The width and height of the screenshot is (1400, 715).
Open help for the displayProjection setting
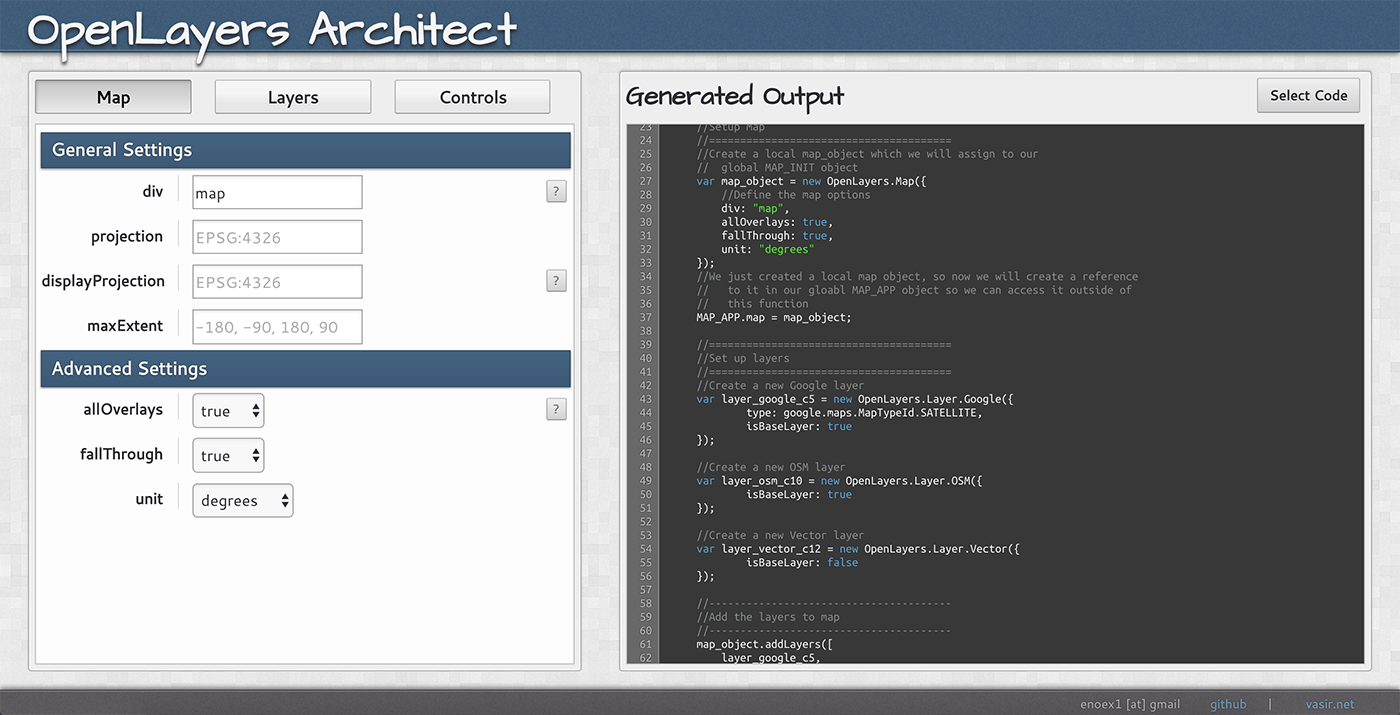556,281
